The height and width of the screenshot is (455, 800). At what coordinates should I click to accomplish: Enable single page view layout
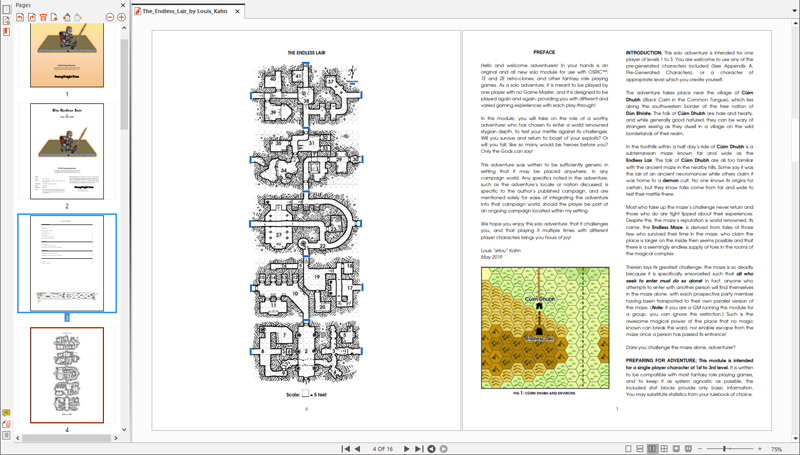click(x=628, y=449)
